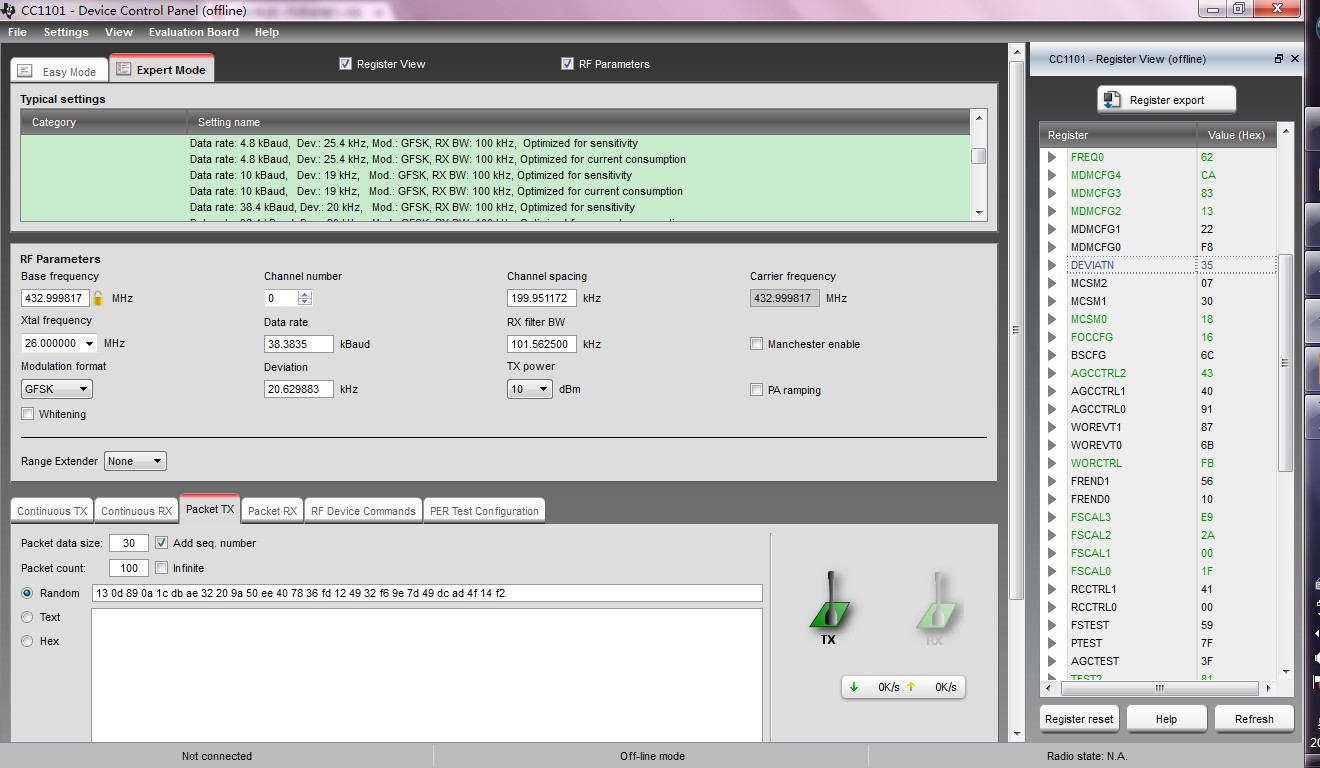The height and width of the screenshot is (768, 1320).
Task: Switch to the Continuous TX tab
Action: tap(52, 511)
